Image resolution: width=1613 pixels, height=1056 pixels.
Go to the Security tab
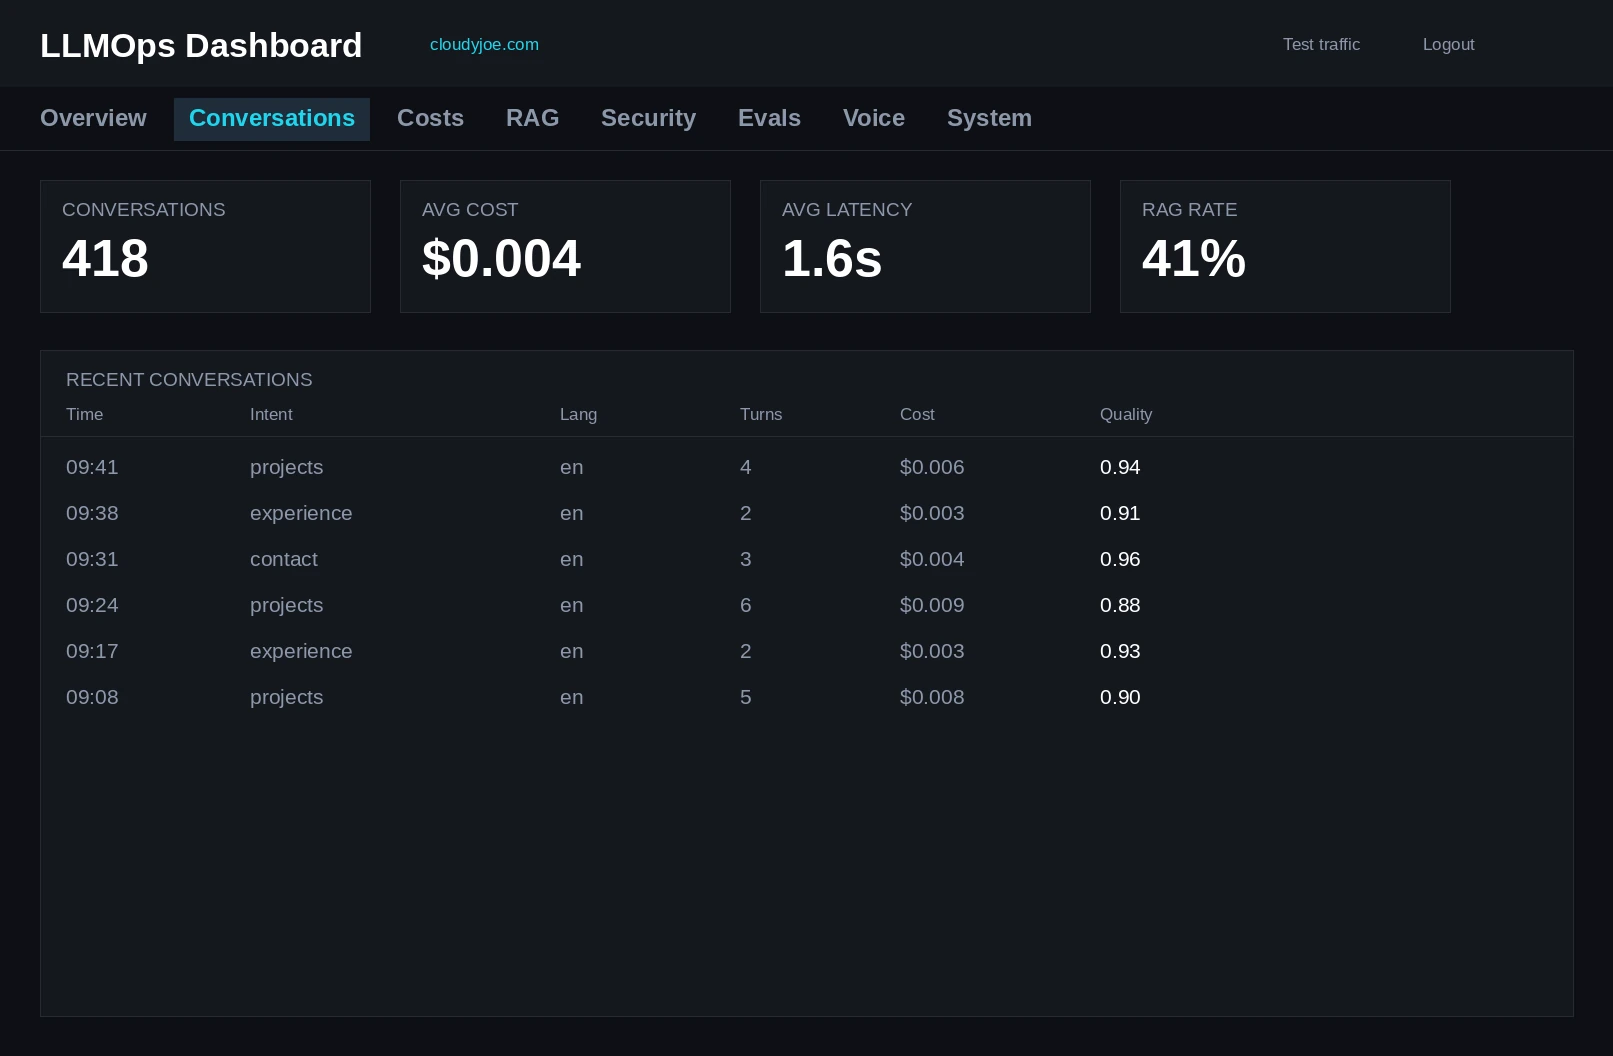click(x=648, y=118)
